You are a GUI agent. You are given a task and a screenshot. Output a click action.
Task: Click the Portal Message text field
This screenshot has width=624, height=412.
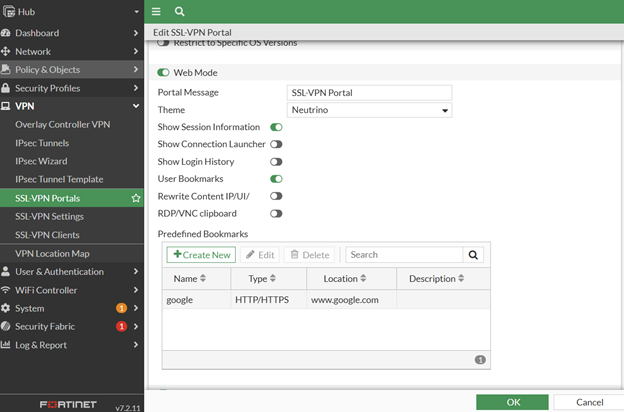369,93
